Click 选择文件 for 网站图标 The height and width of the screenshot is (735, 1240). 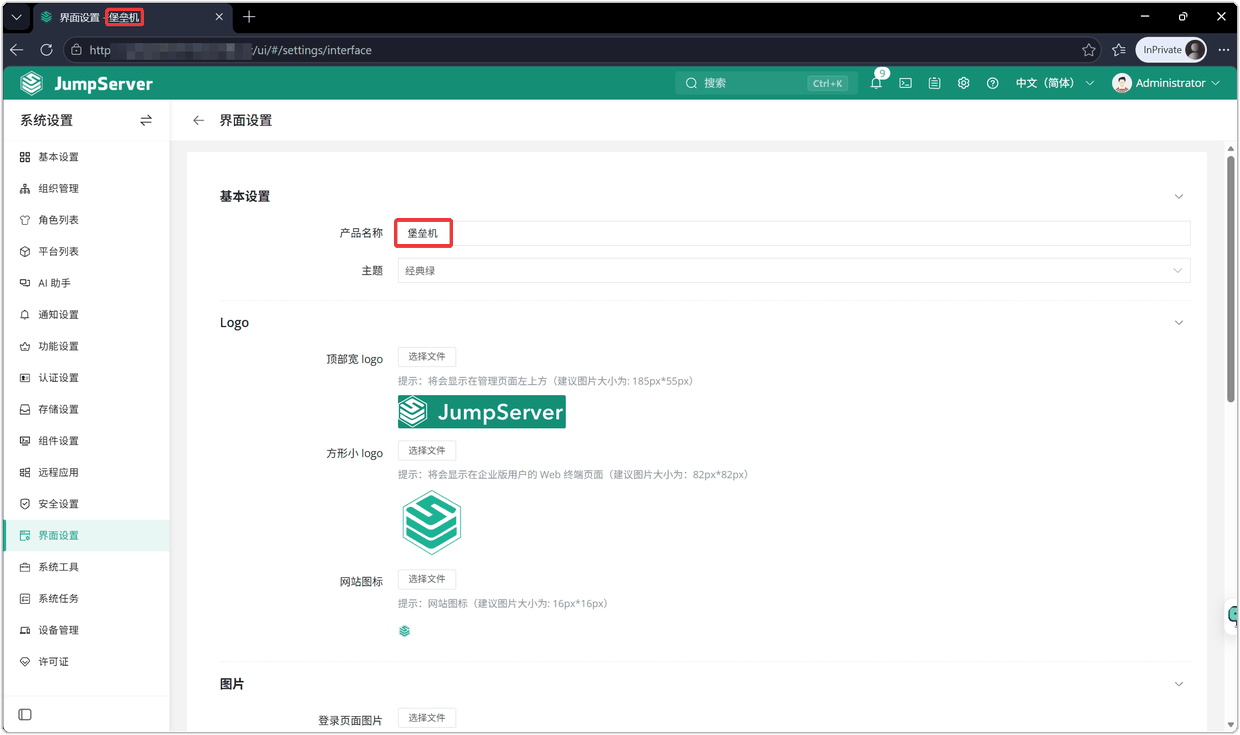pyautogui.click(x=427, y=579)
